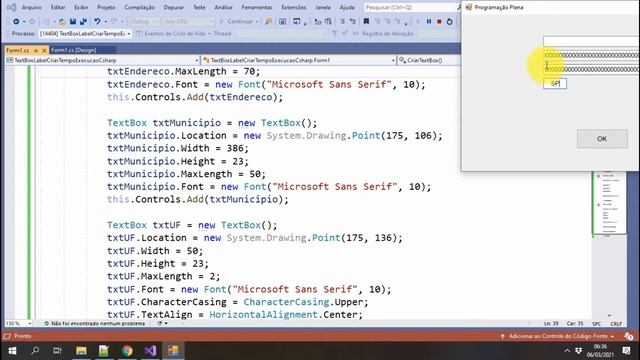Click the SPC indentation indicator
Viewport: 640px width, 360px height.
tap(596, 324)
